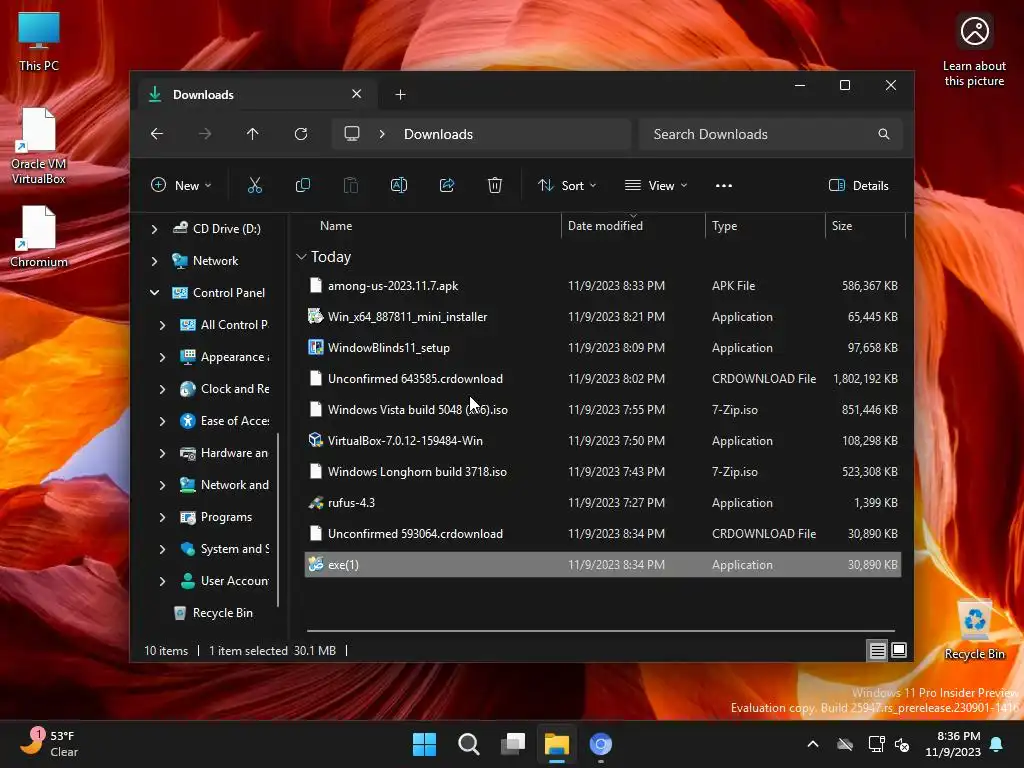Switch to details list view icon
1024x768 pixels.
877,650
